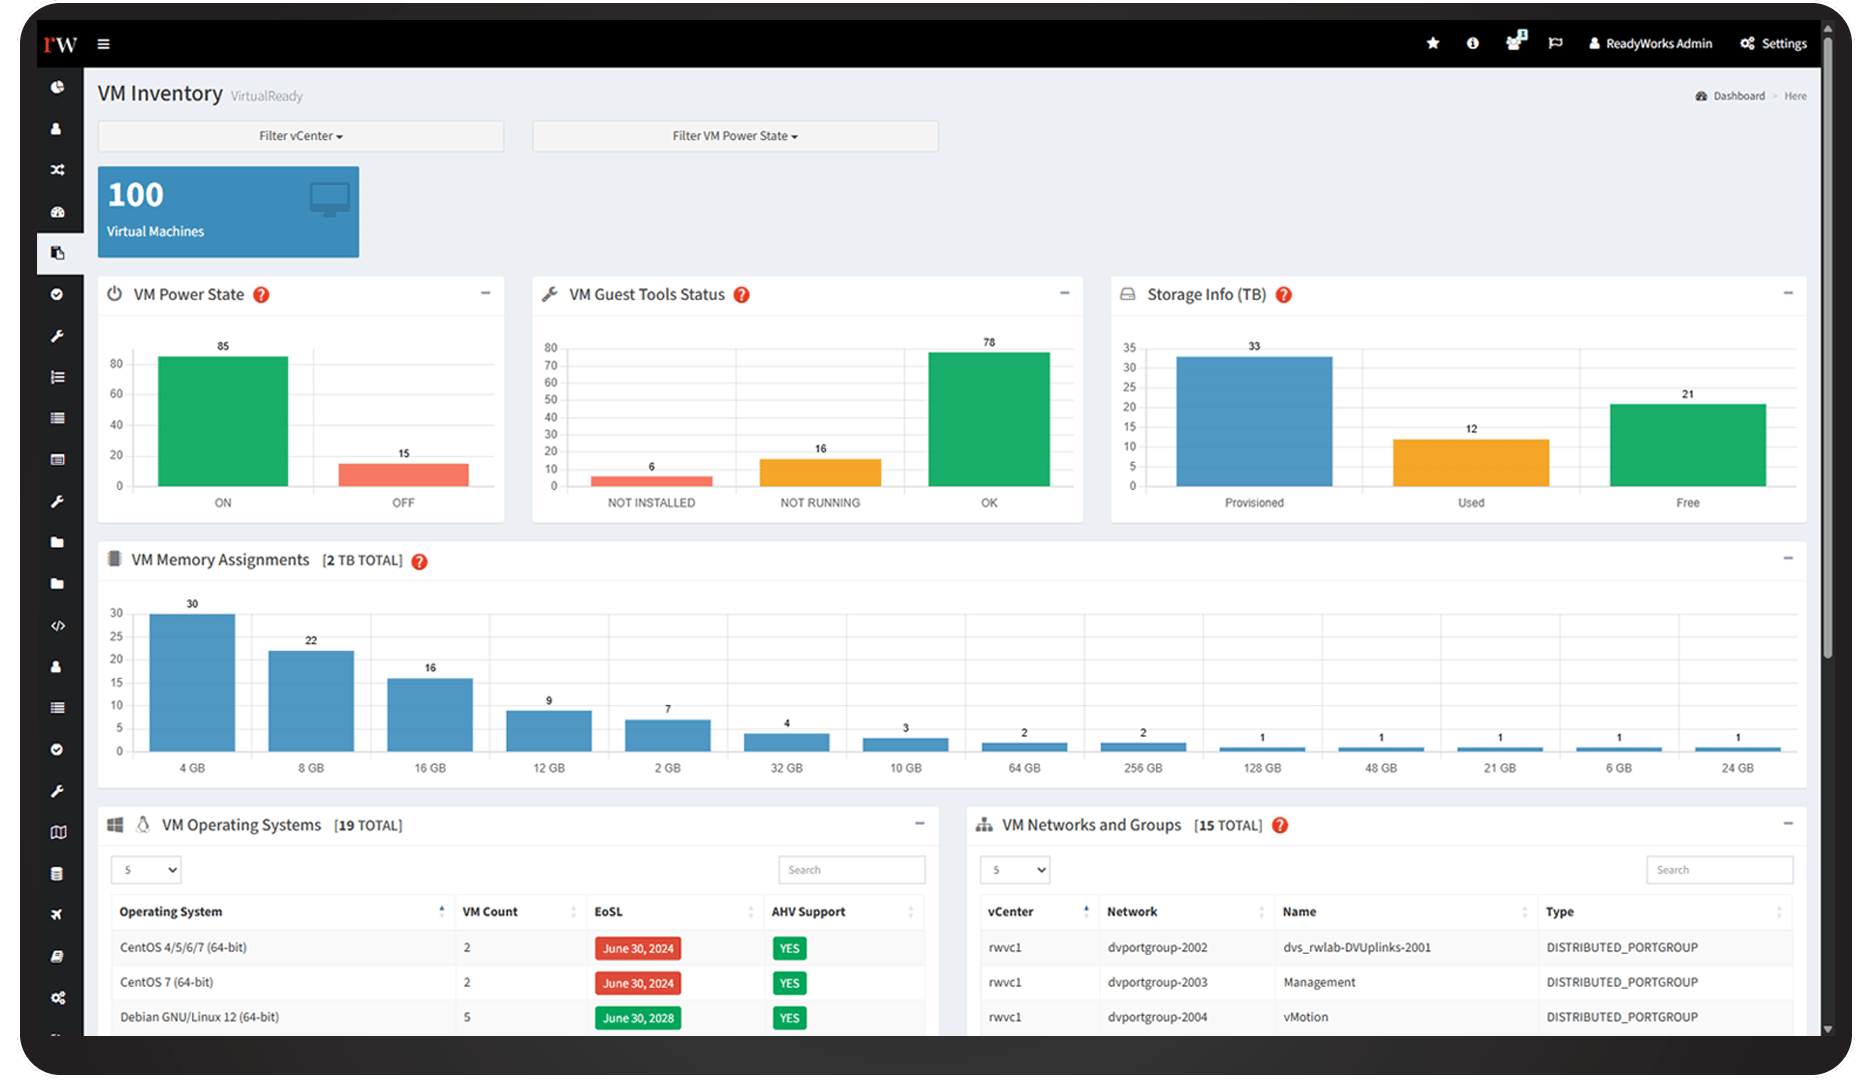1870x1080 pixels.
Task: Click the Search field in VM Networks and Groups
Action: click(1719, 869)
